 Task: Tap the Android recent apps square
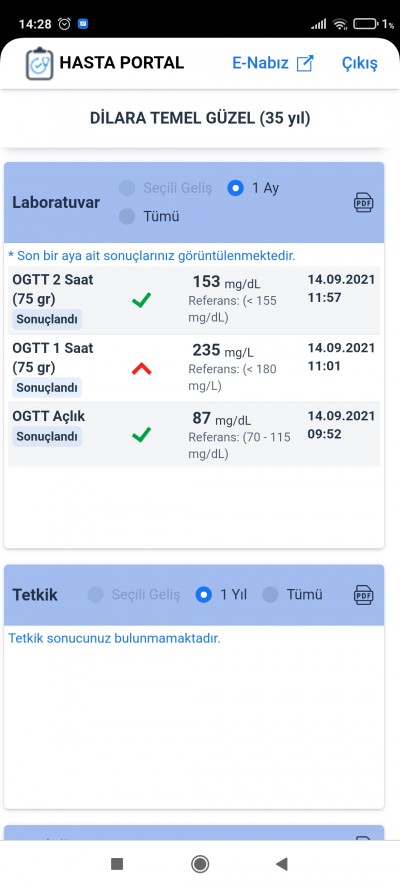(117, 863)
